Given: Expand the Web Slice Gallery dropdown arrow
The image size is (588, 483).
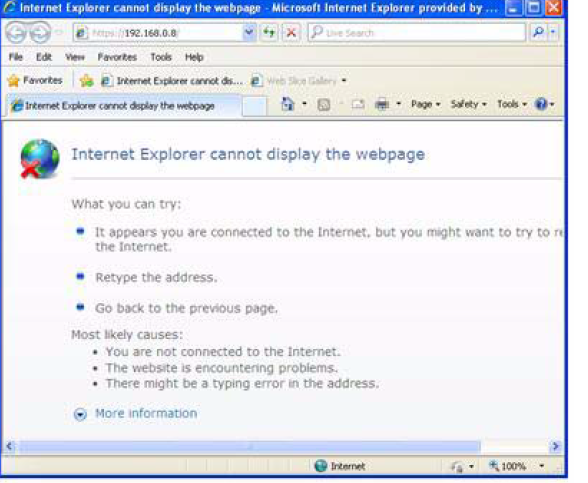Looking at the screenshot, I should coord(344,81).
